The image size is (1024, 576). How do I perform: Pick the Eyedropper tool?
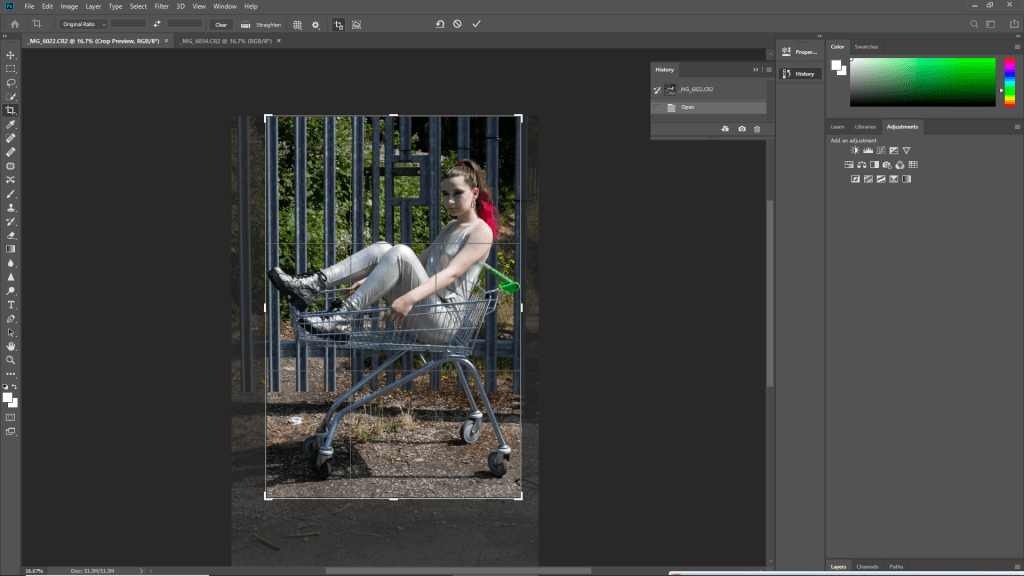(x=11, y=124)
